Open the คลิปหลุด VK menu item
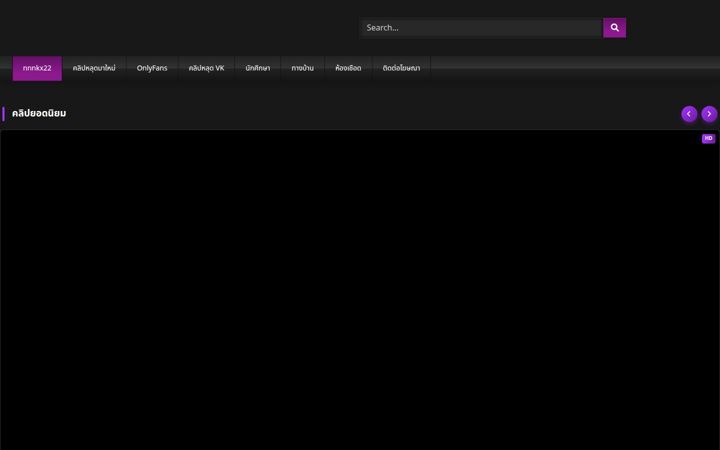720x450 pixels. click(x=206, y=68)
